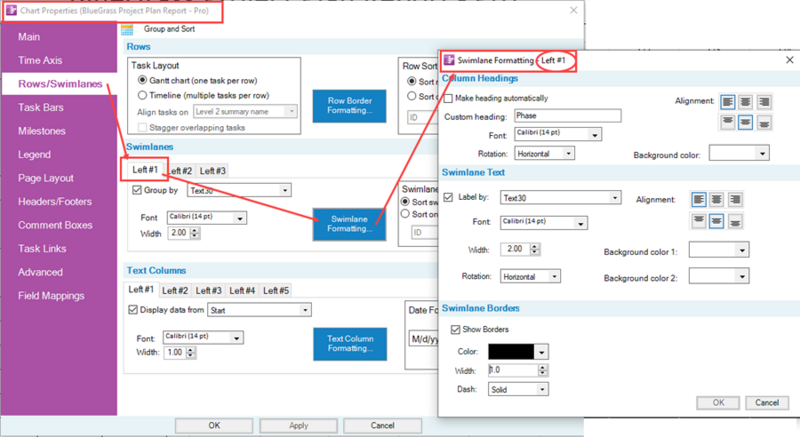
Task: Choose the second Row Sort radio option
Action: click(x=412, y=96)
